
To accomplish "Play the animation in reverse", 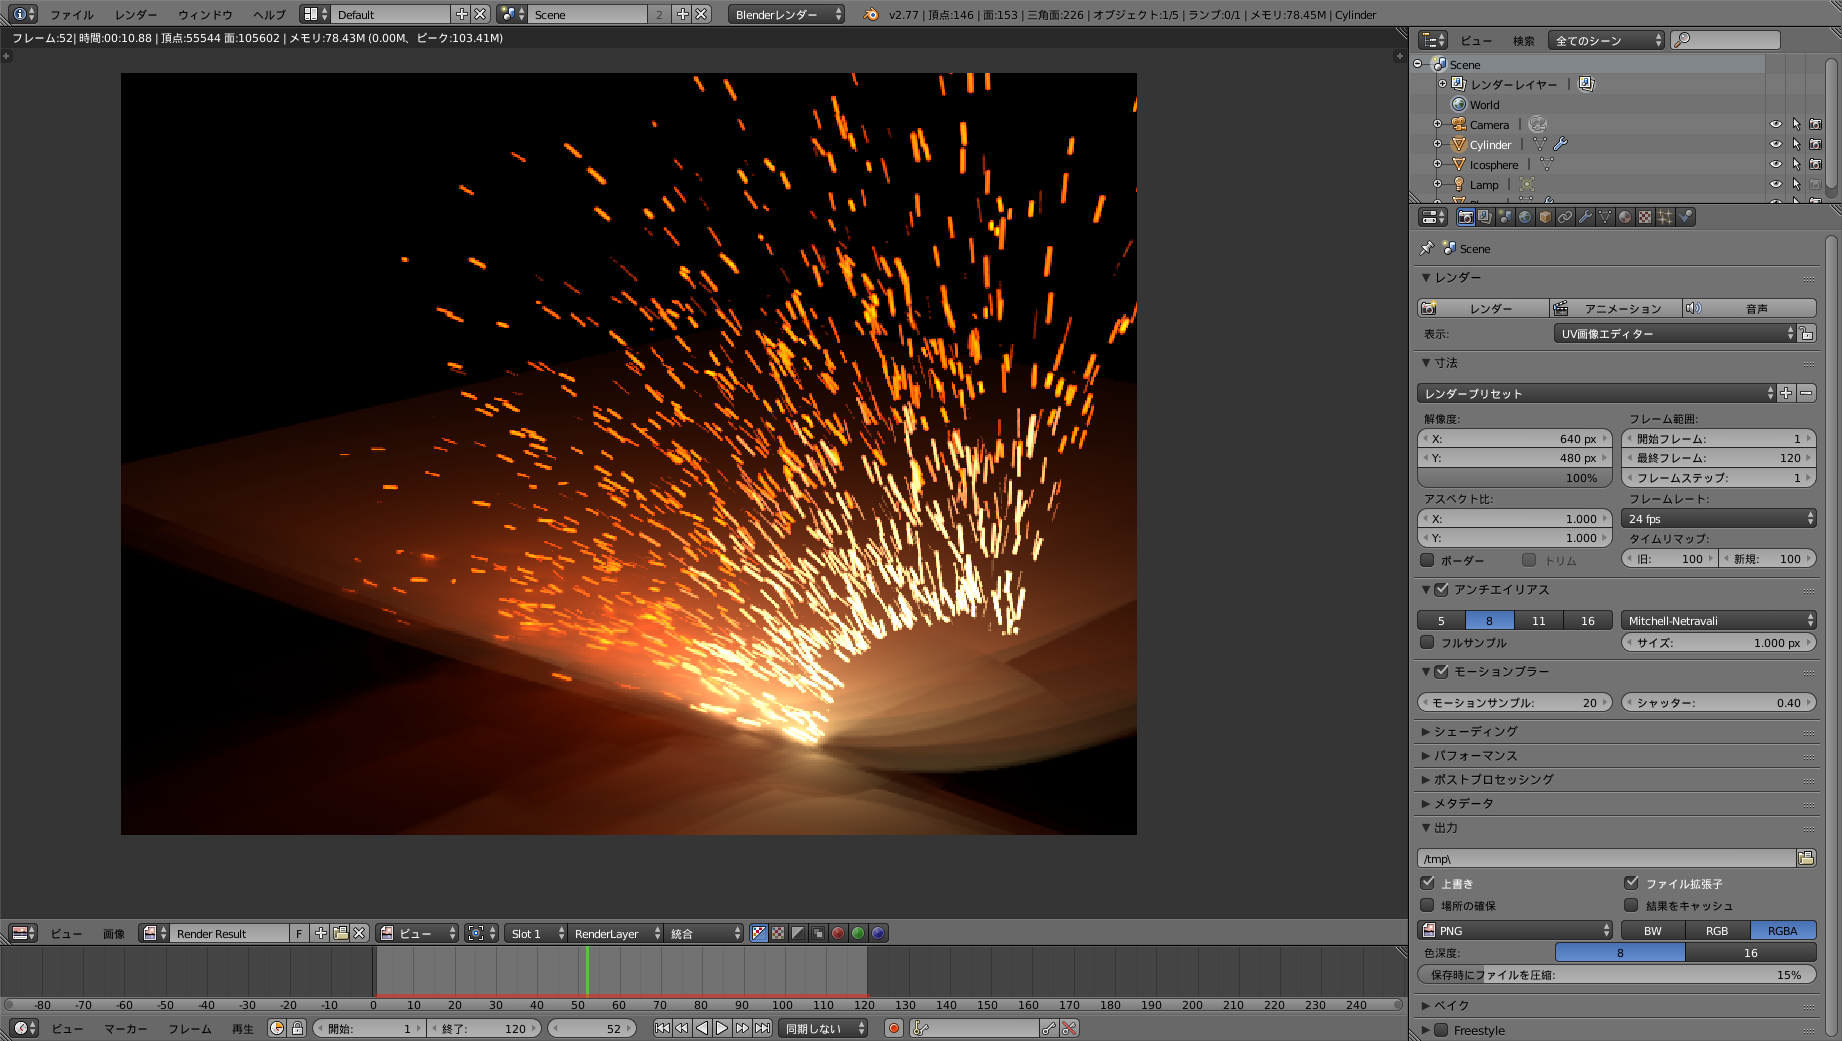I will click(x=702, y=1028).
